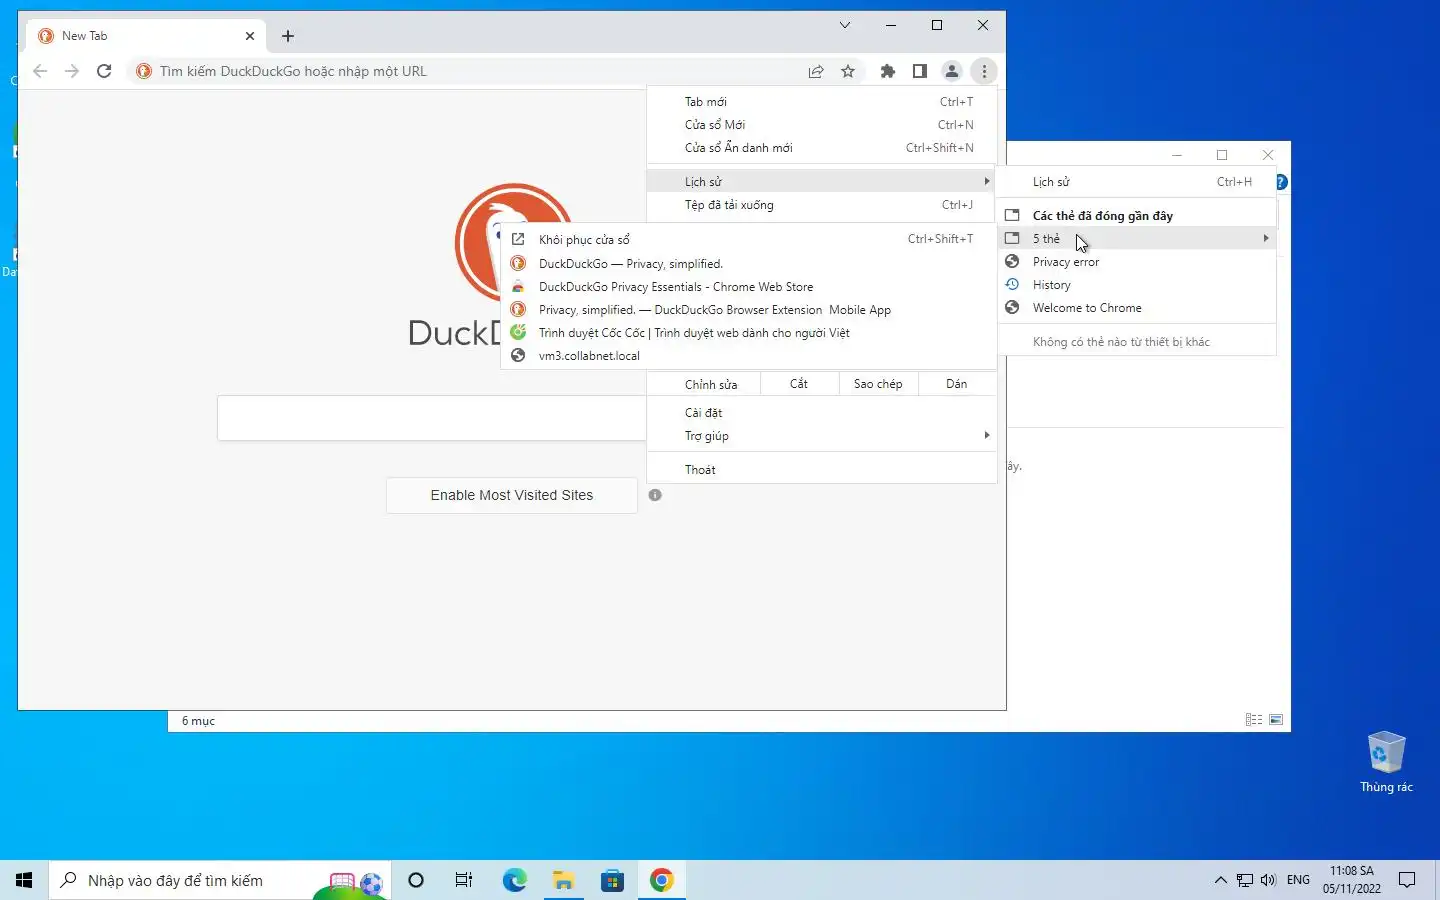Click the back navigation arrow

[40, 71]
